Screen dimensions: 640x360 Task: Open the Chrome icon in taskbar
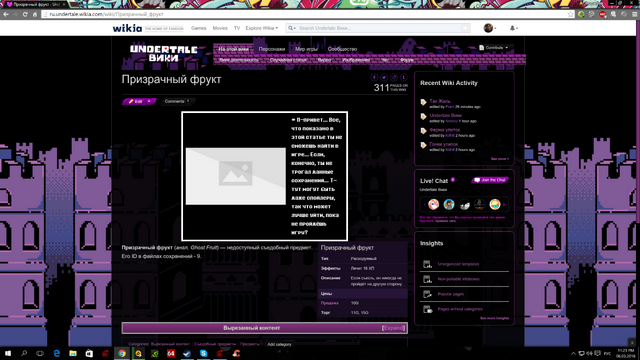point(122,353)
